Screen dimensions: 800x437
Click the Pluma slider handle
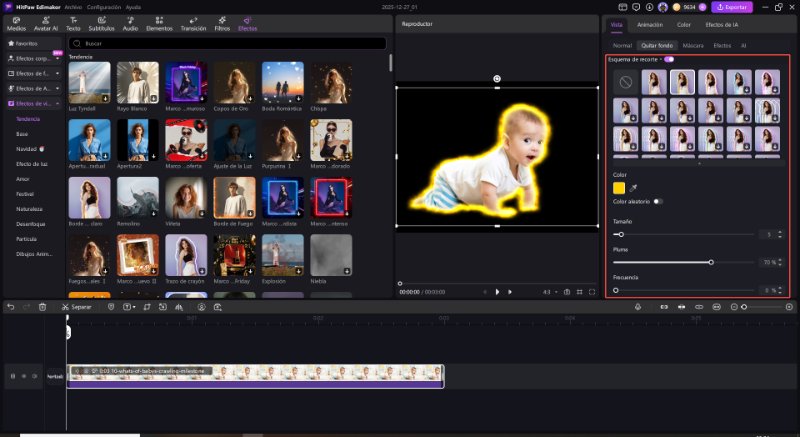point(711,262)
